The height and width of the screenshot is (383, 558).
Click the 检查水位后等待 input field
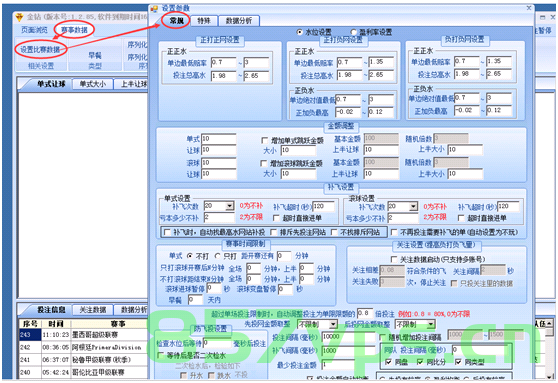217,343
